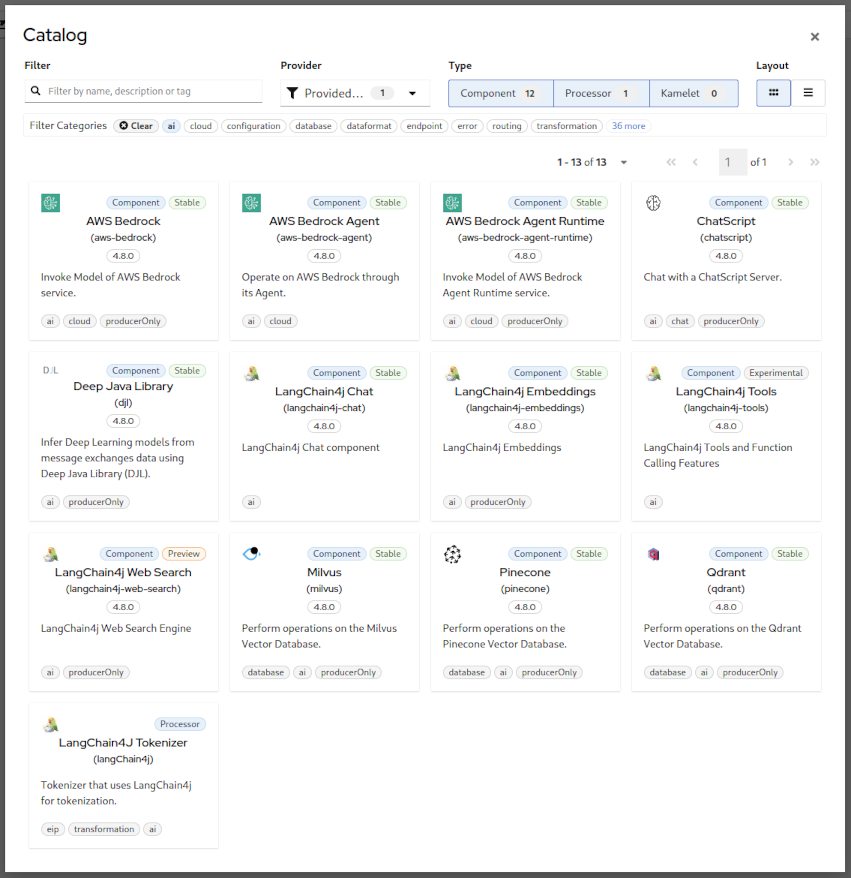This screenshot has height=878, width=851.
Task: Toggle the Component type filter
Action: pos(500,93)
